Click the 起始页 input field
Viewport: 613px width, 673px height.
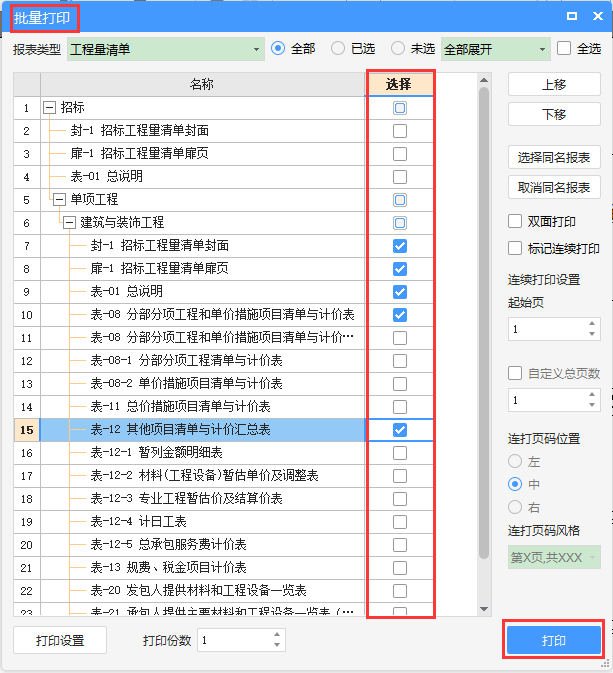point(546,329)
